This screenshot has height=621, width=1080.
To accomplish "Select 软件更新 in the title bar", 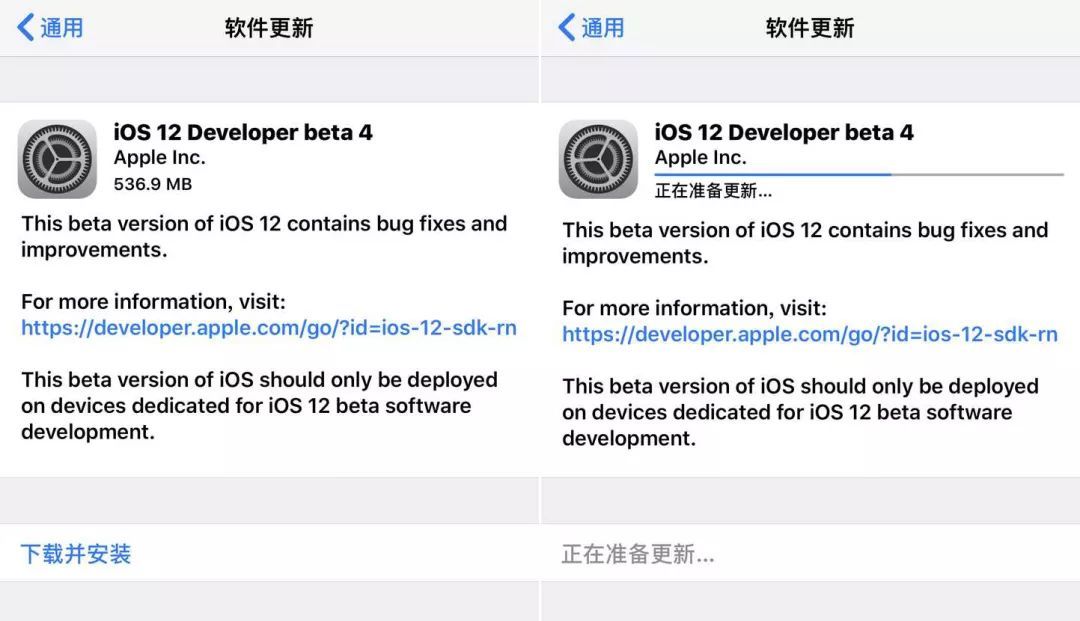I will point(268,28).
